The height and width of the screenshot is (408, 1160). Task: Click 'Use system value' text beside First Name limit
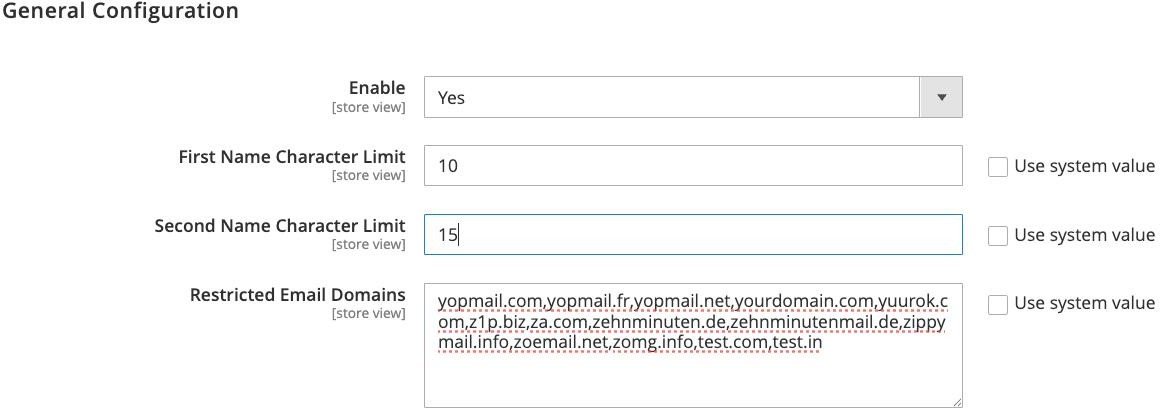(x=1084, y=166)
